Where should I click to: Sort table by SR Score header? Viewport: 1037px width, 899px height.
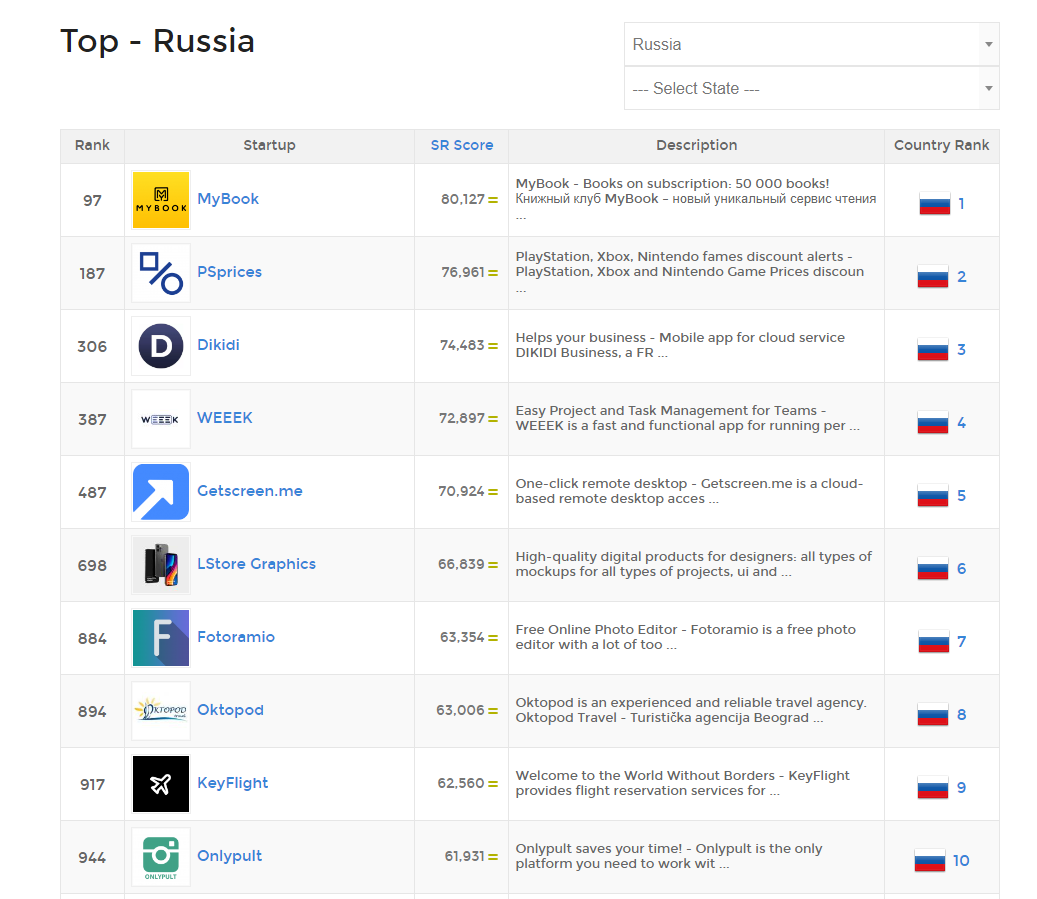462,145
